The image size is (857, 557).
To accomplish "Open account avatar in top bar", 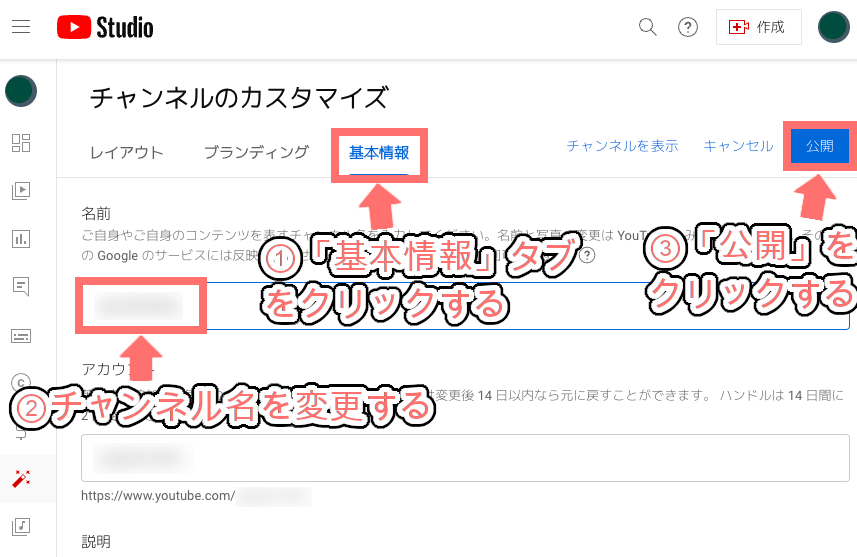I will coord(833,27).
